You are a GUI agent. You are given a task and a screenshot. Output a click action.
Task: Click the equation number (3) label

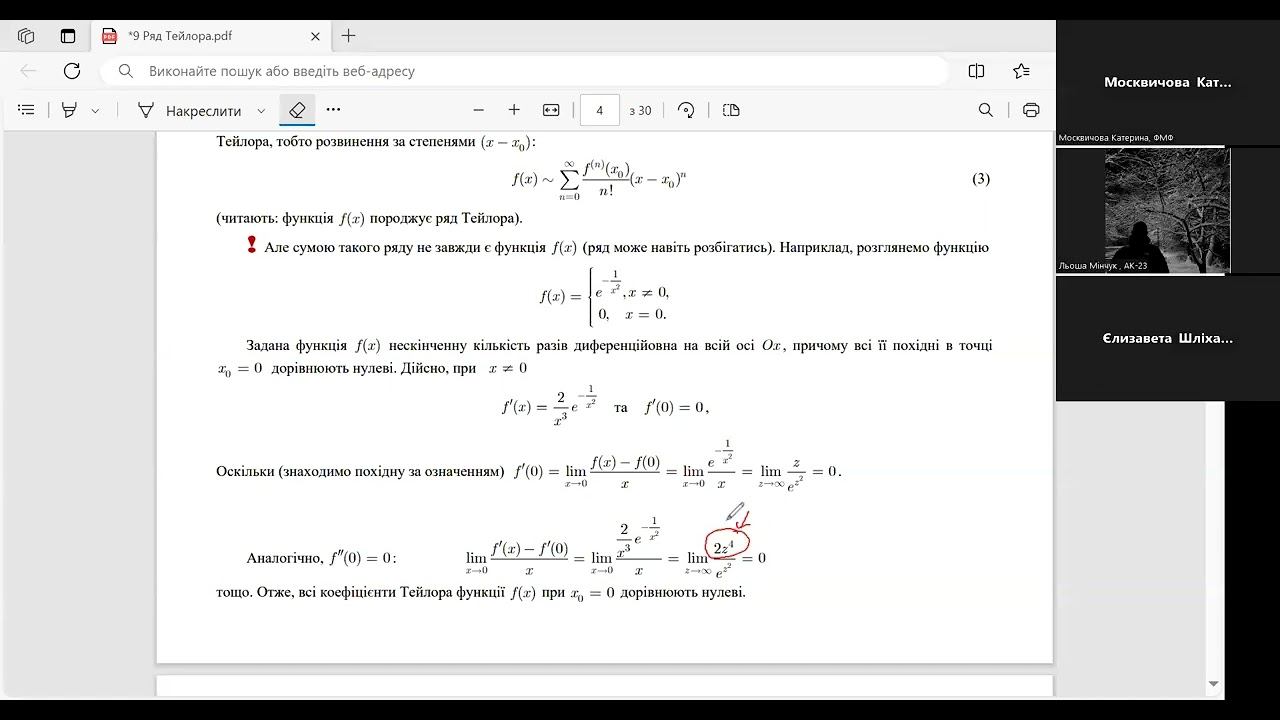tap(981, 179)
